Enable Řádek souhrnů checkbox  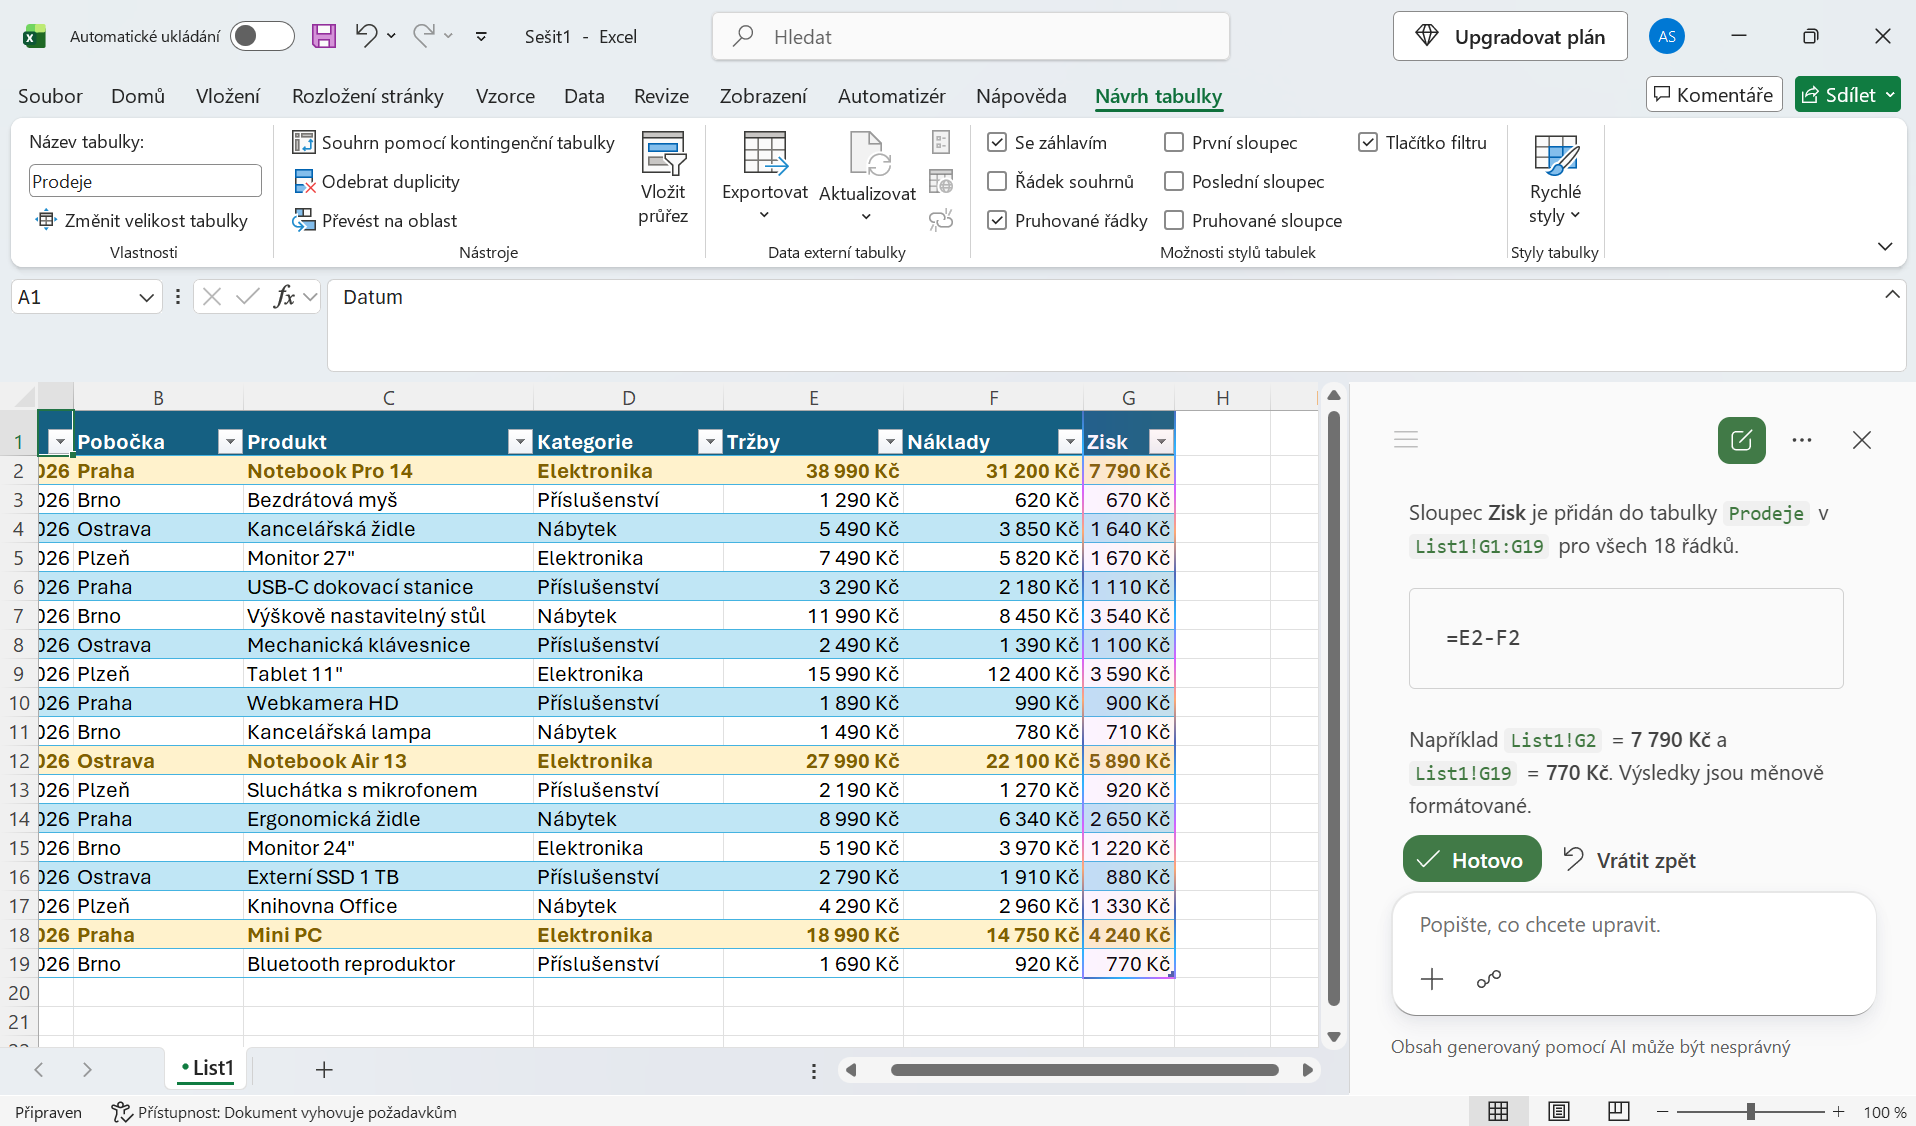click(x=997, y=182)
